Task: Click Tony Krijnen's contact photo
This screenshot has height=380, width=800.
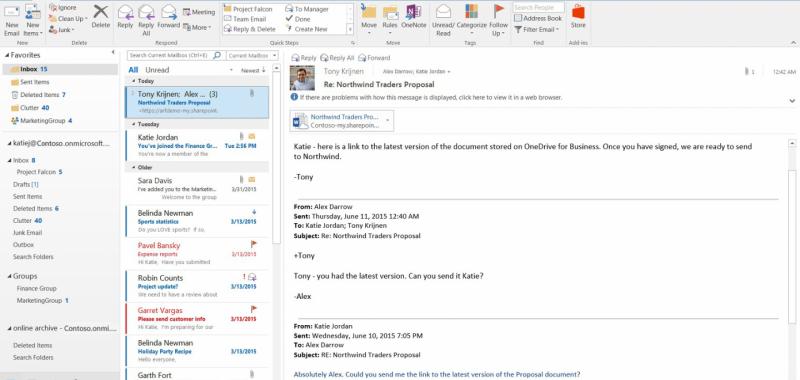Action: click(x=303, y=78)
